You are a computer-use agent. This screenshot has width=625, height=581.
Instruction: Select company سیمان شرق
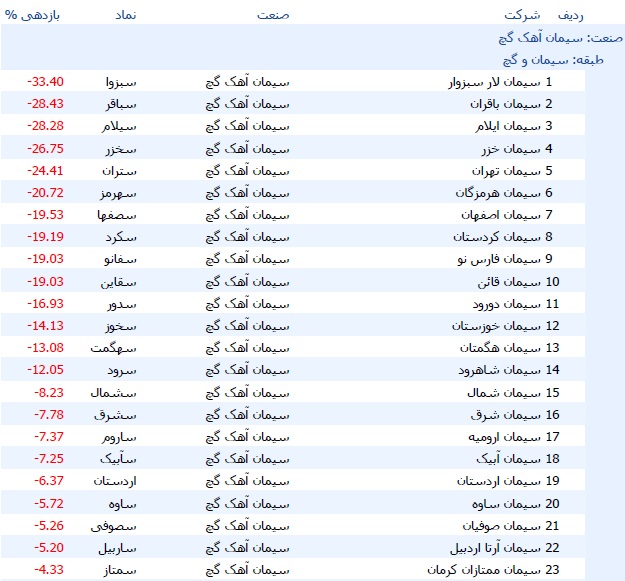tap(505, 415)
